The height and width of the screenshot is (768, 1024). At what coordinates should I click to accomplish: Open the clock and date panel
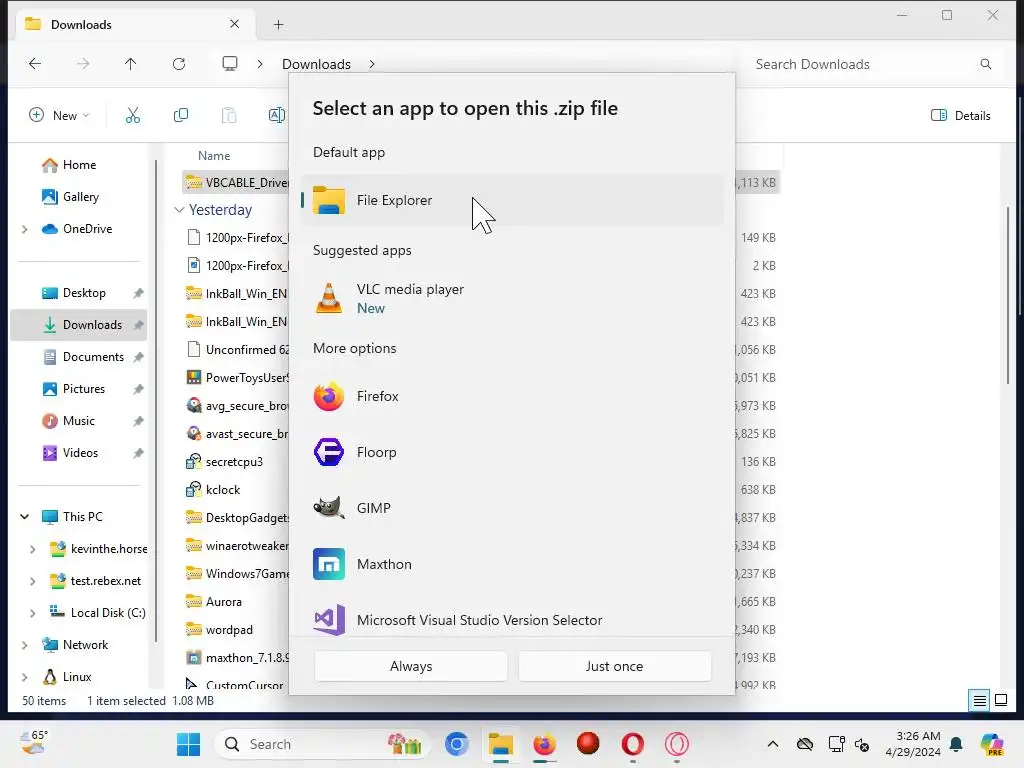tap(913, 744)
